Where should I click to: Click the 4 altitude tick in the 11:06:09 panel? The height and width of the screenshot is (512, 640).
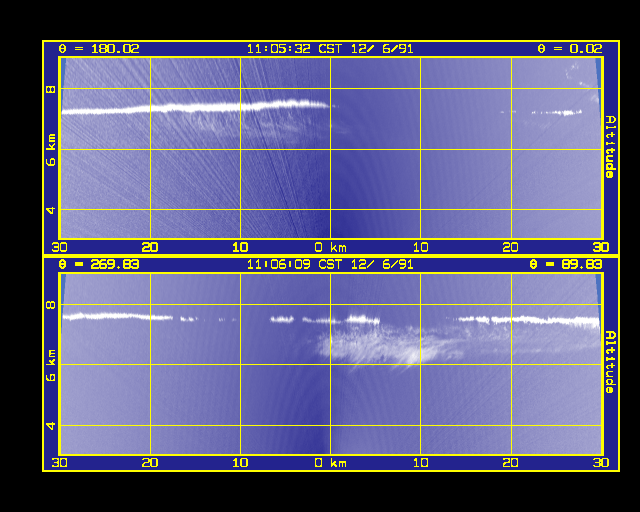pos(51,426)
